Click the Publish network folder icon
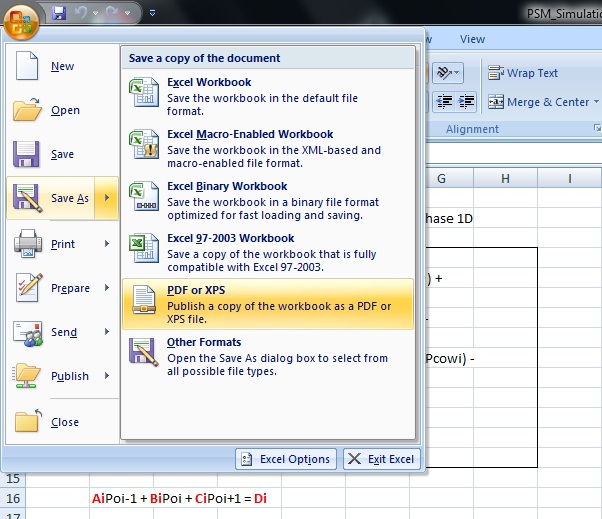 click(x=26, y=375)
